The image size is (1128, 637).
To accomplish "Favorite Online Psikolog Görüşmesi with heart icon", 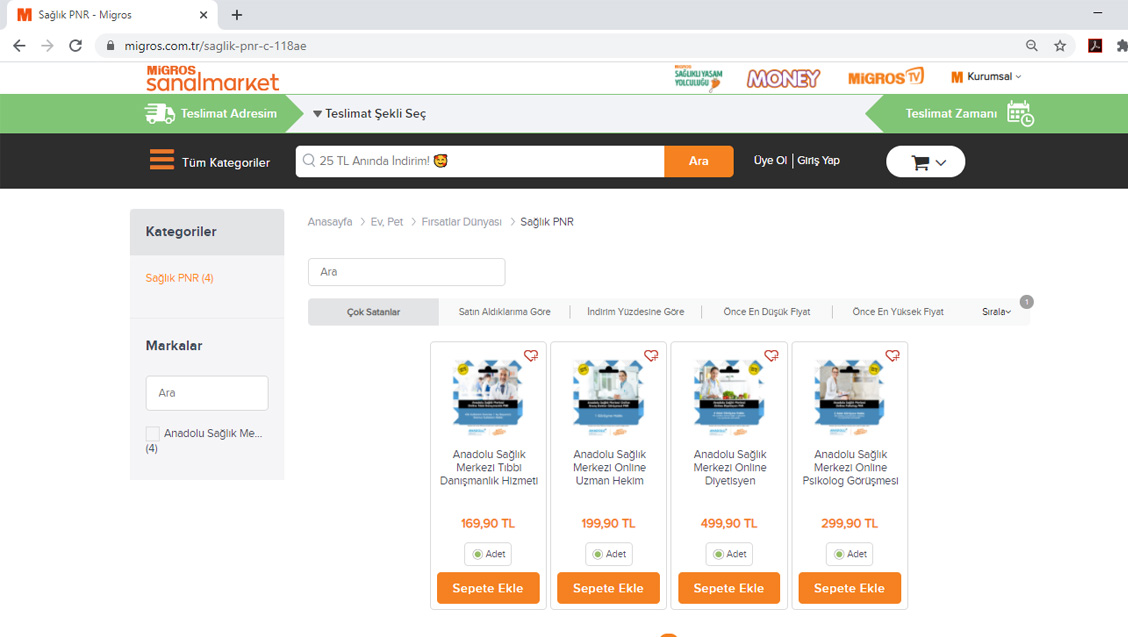I will point(892,356).
